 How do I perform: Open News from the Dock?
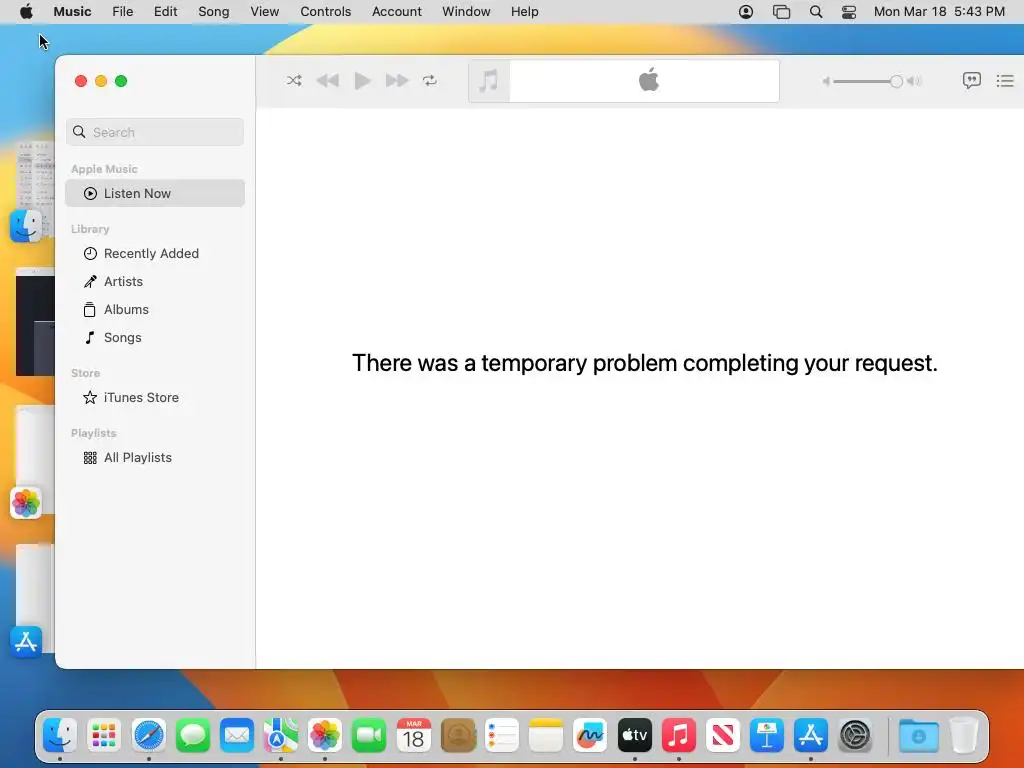click(723, 735)
